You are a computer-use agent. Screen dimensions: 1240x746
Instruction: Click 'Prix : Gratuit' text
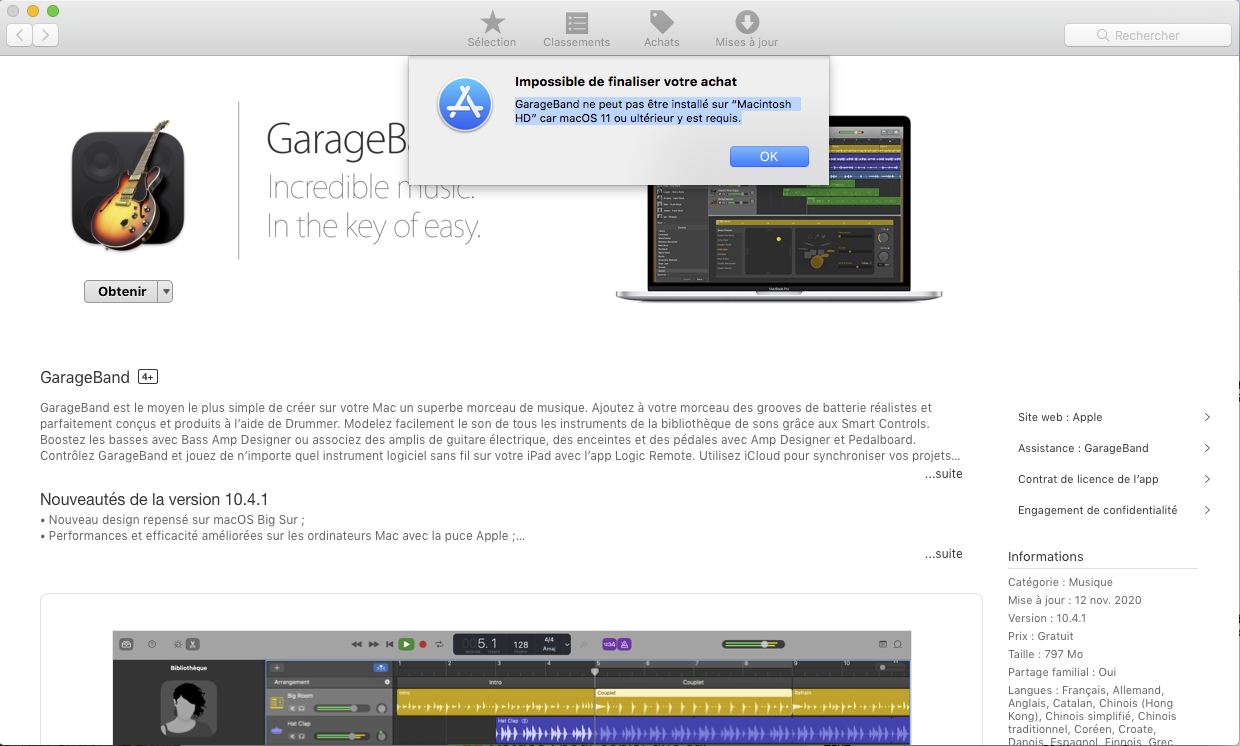tap(1040, 636)
